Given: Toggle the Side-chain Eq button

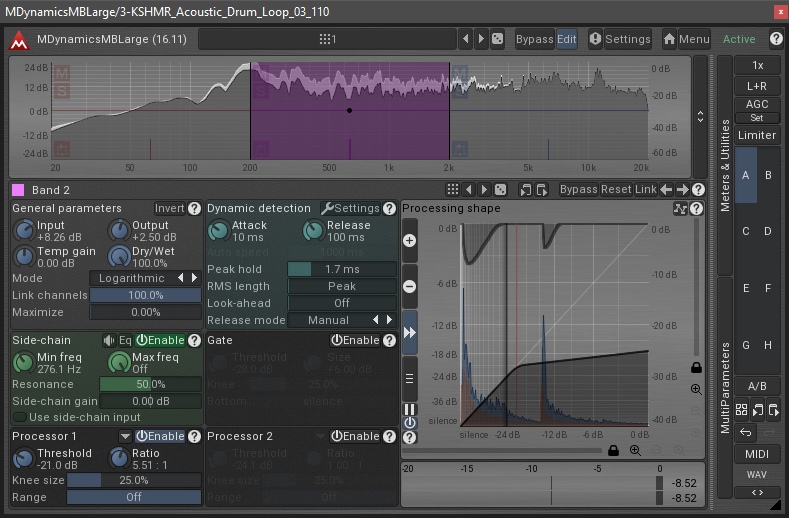Looking at the screenshot, I should click(125, 340).
